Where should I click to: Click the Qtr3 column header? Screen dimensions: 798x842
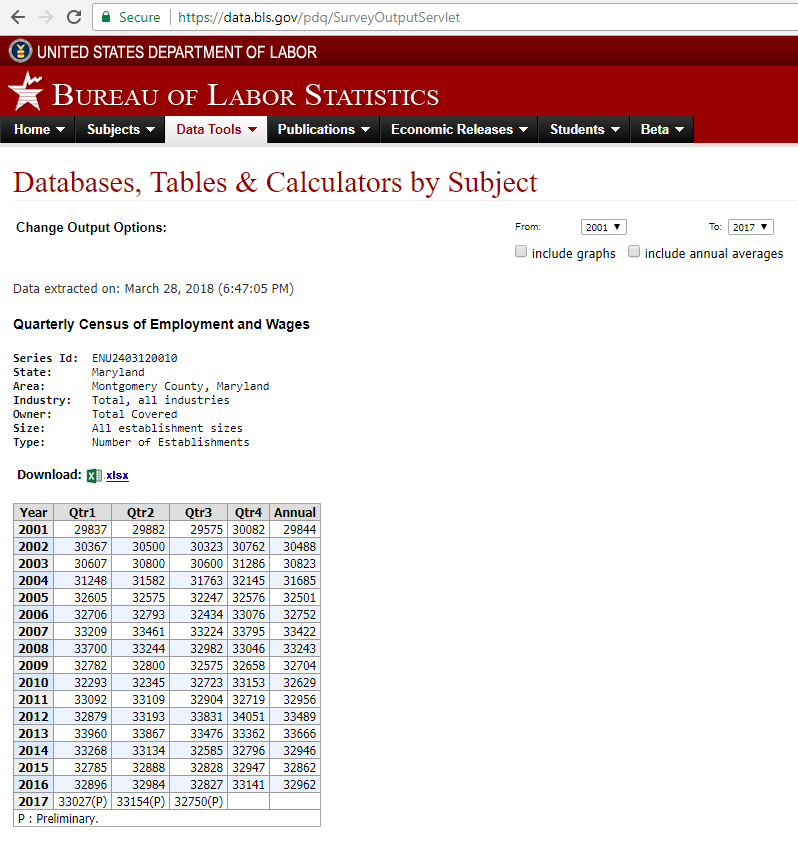point(198,512)
